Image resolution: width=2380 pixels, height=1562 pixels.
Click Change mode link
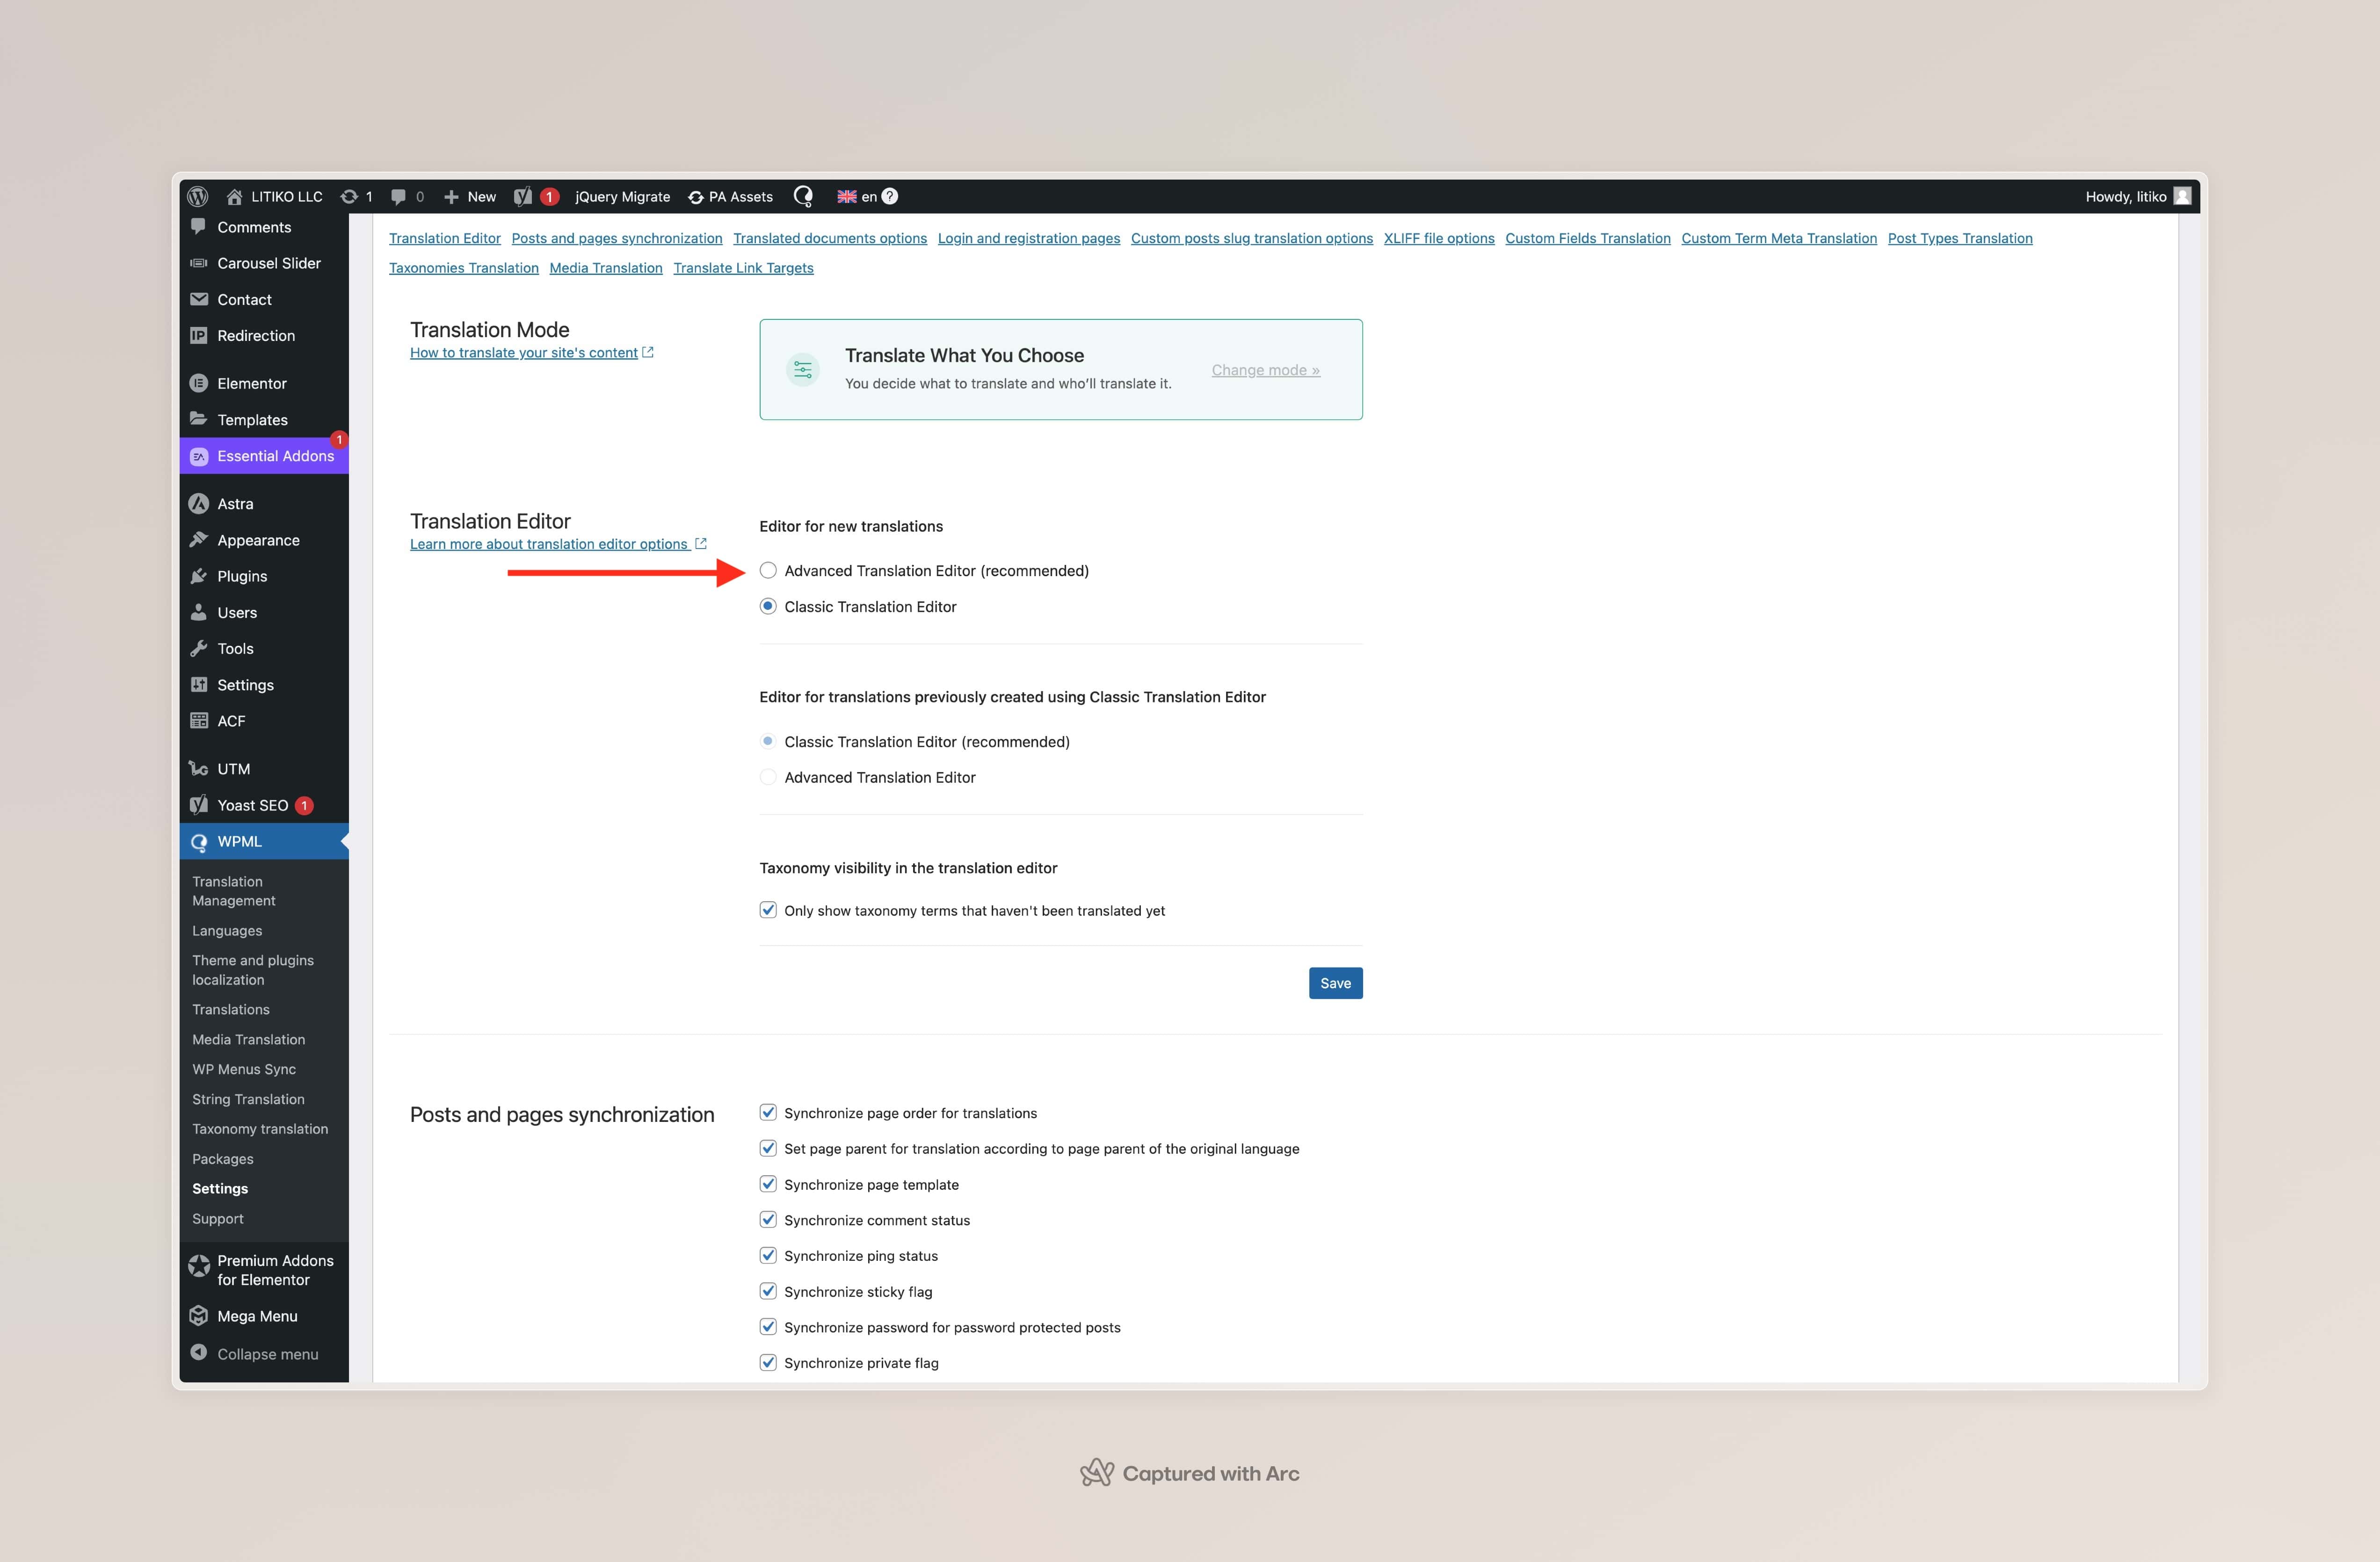1265,370
